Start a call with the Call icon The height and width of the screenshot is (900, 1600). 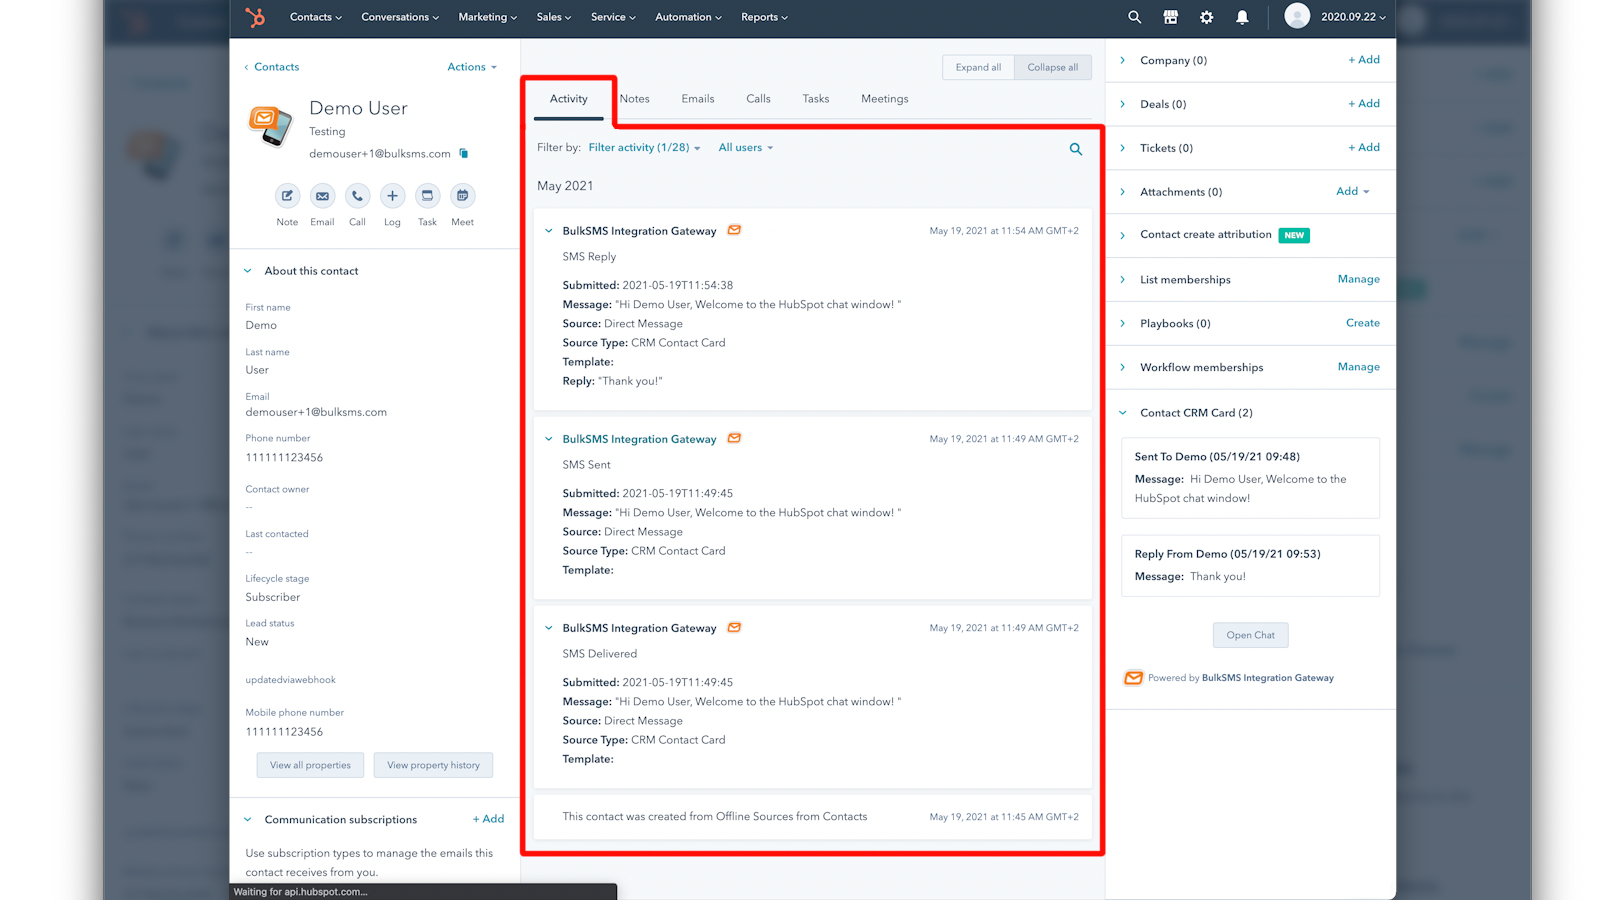(x=357, y=197)
